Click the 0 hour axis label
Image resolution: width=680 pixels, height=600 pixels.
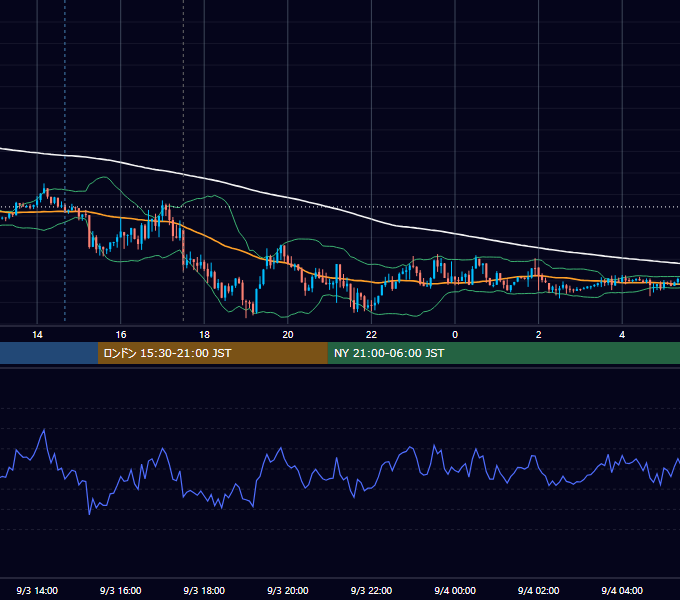pos(455,335)
